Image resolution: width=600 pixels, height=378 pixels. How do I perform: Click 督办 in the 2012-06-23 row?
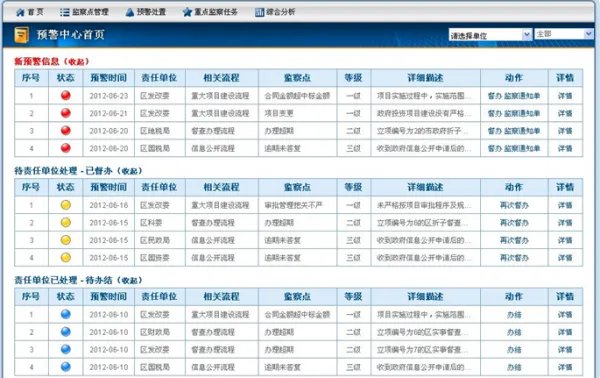(494, 96)
